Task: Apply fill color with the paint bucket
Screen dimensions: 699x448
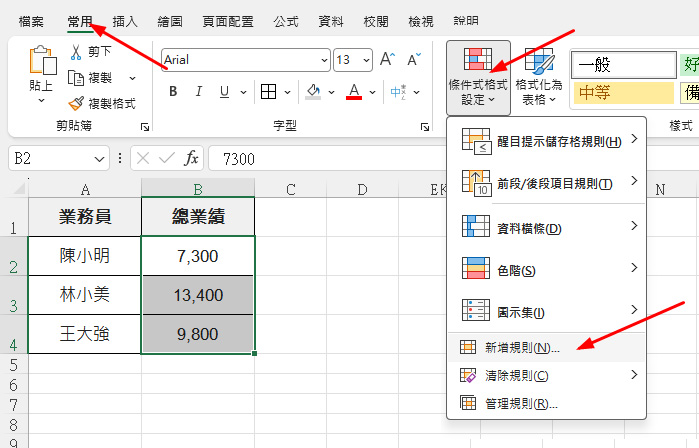Action: pos(313,92)
